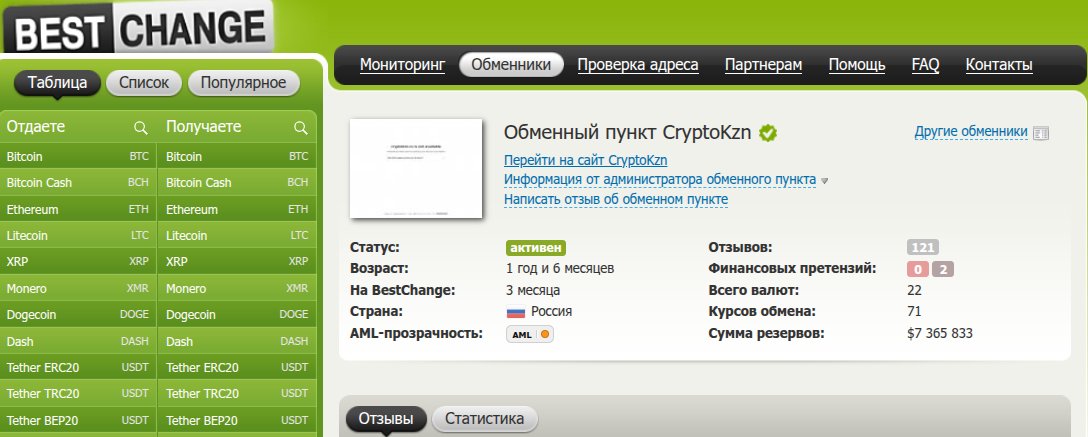Click the Russian flag icon
The image size is (1088, 437).
[x=516, y=311]
